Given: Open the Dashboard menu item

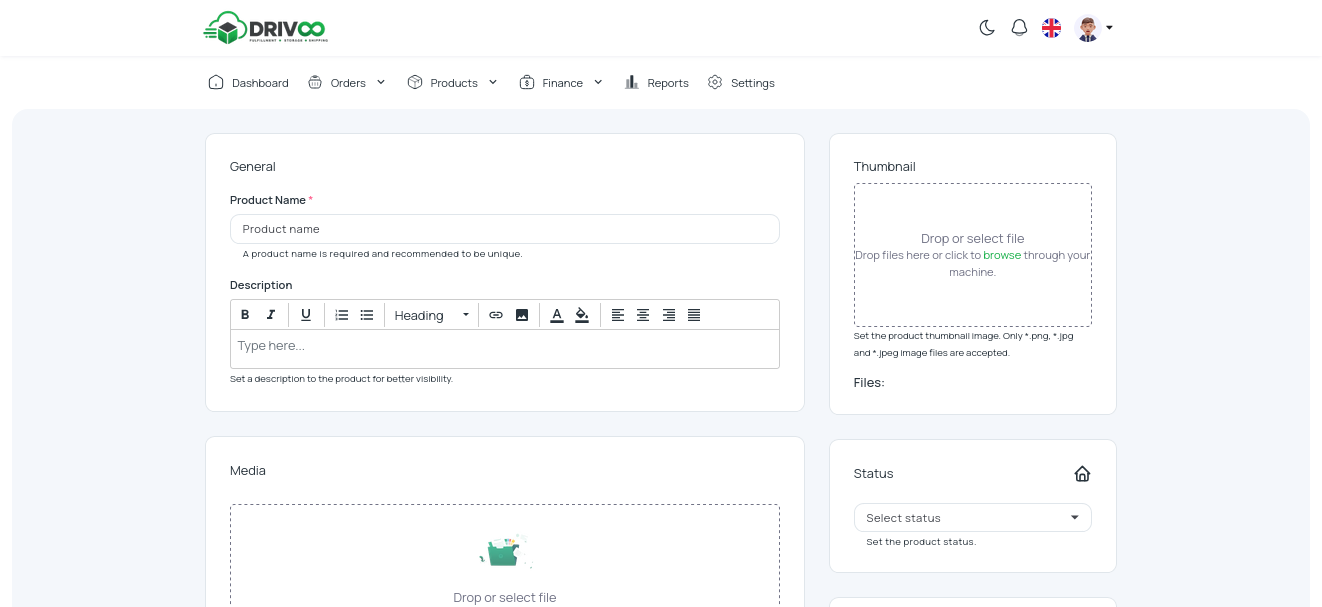Looking at the screenshot, I should coord(248,83).
